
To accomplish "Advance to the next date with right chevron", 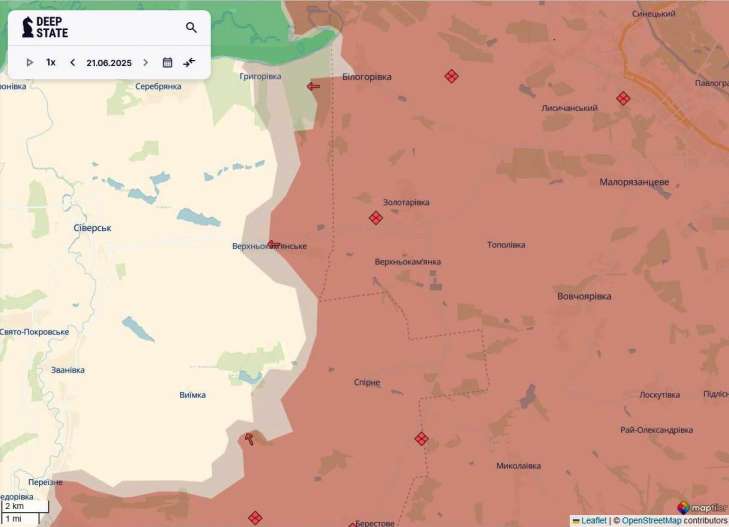I will click(145, 62).
